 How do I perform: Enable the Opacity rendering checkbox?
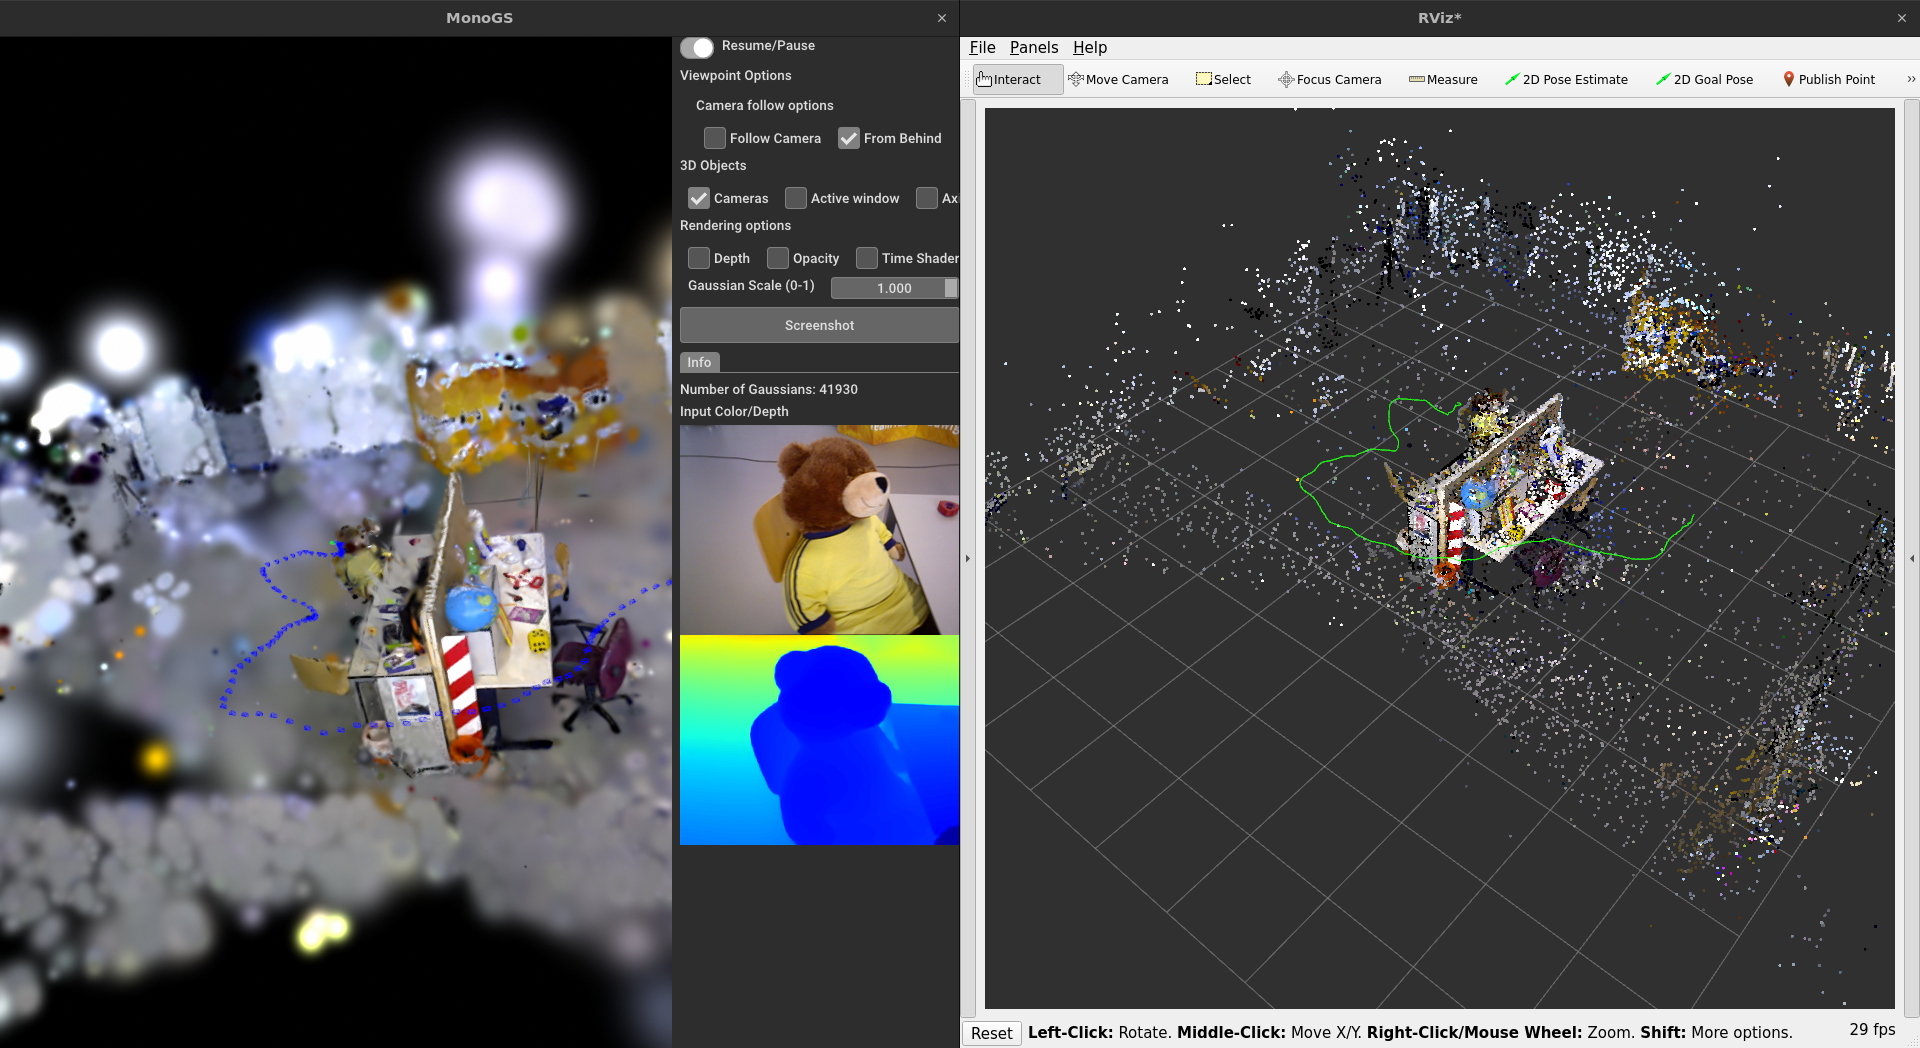(x=778, y=258)
